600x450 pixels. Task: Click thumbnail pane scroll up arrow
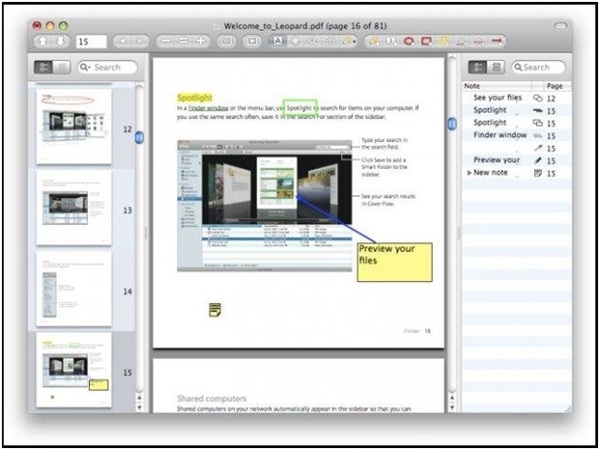(139, 398)
